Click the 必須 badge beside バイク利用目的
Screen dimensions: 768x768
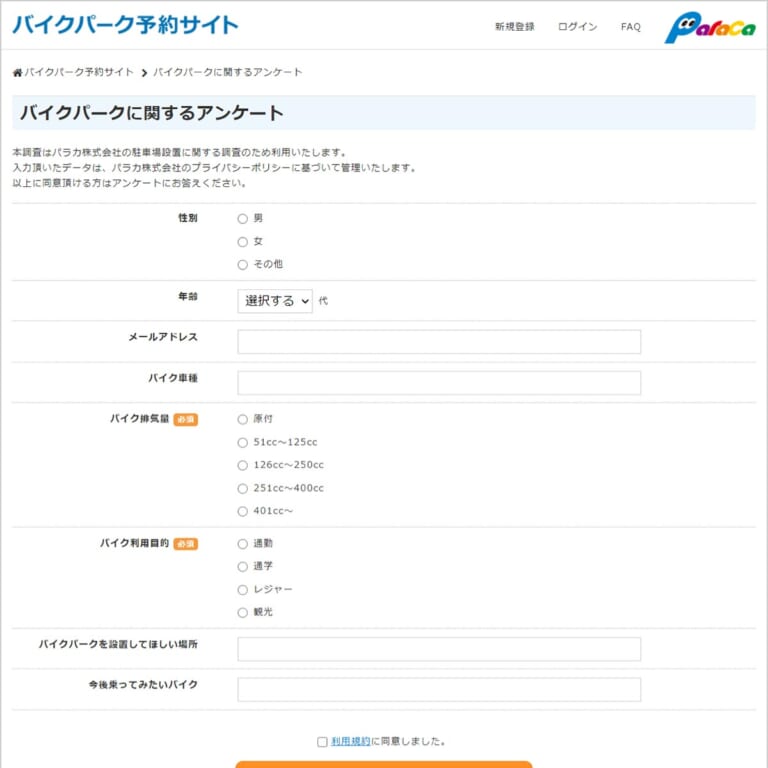click(186, 544)
